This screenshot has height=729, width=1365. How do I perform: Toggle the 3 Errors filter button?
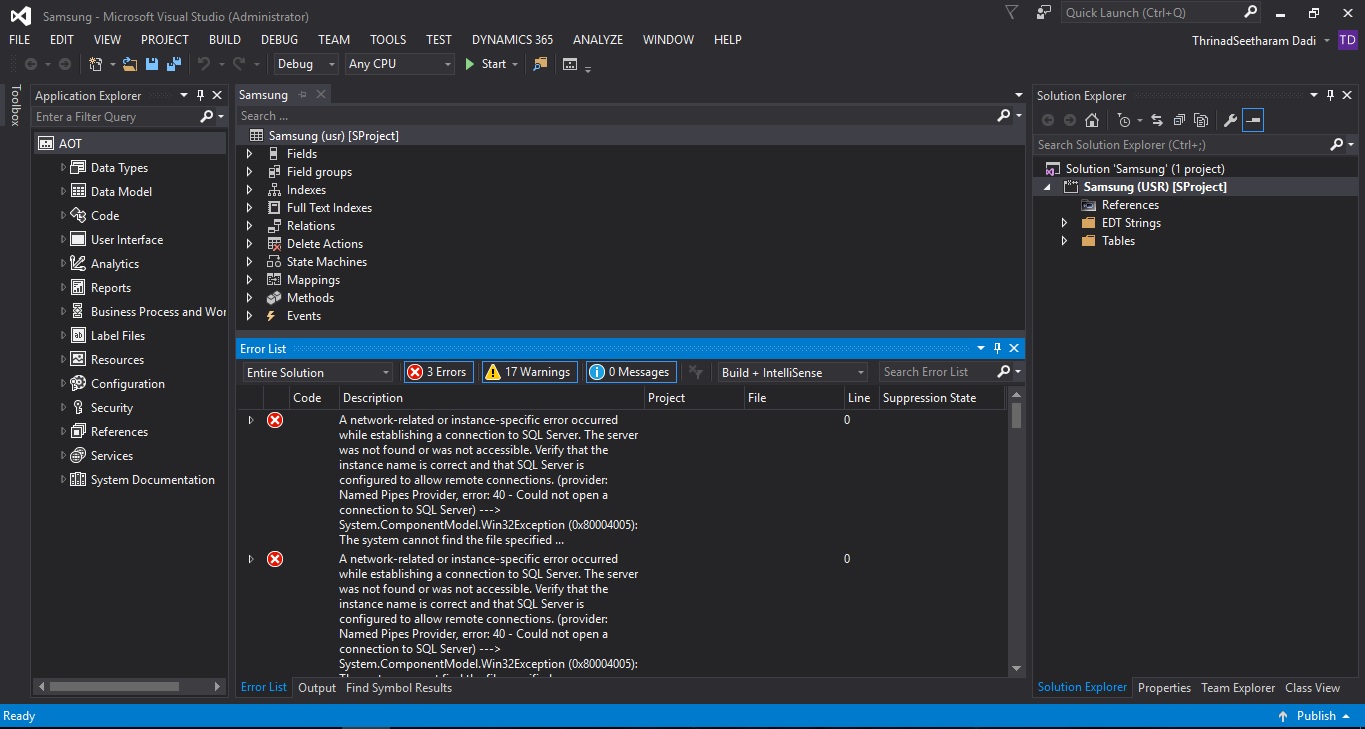tap(438, 372)
